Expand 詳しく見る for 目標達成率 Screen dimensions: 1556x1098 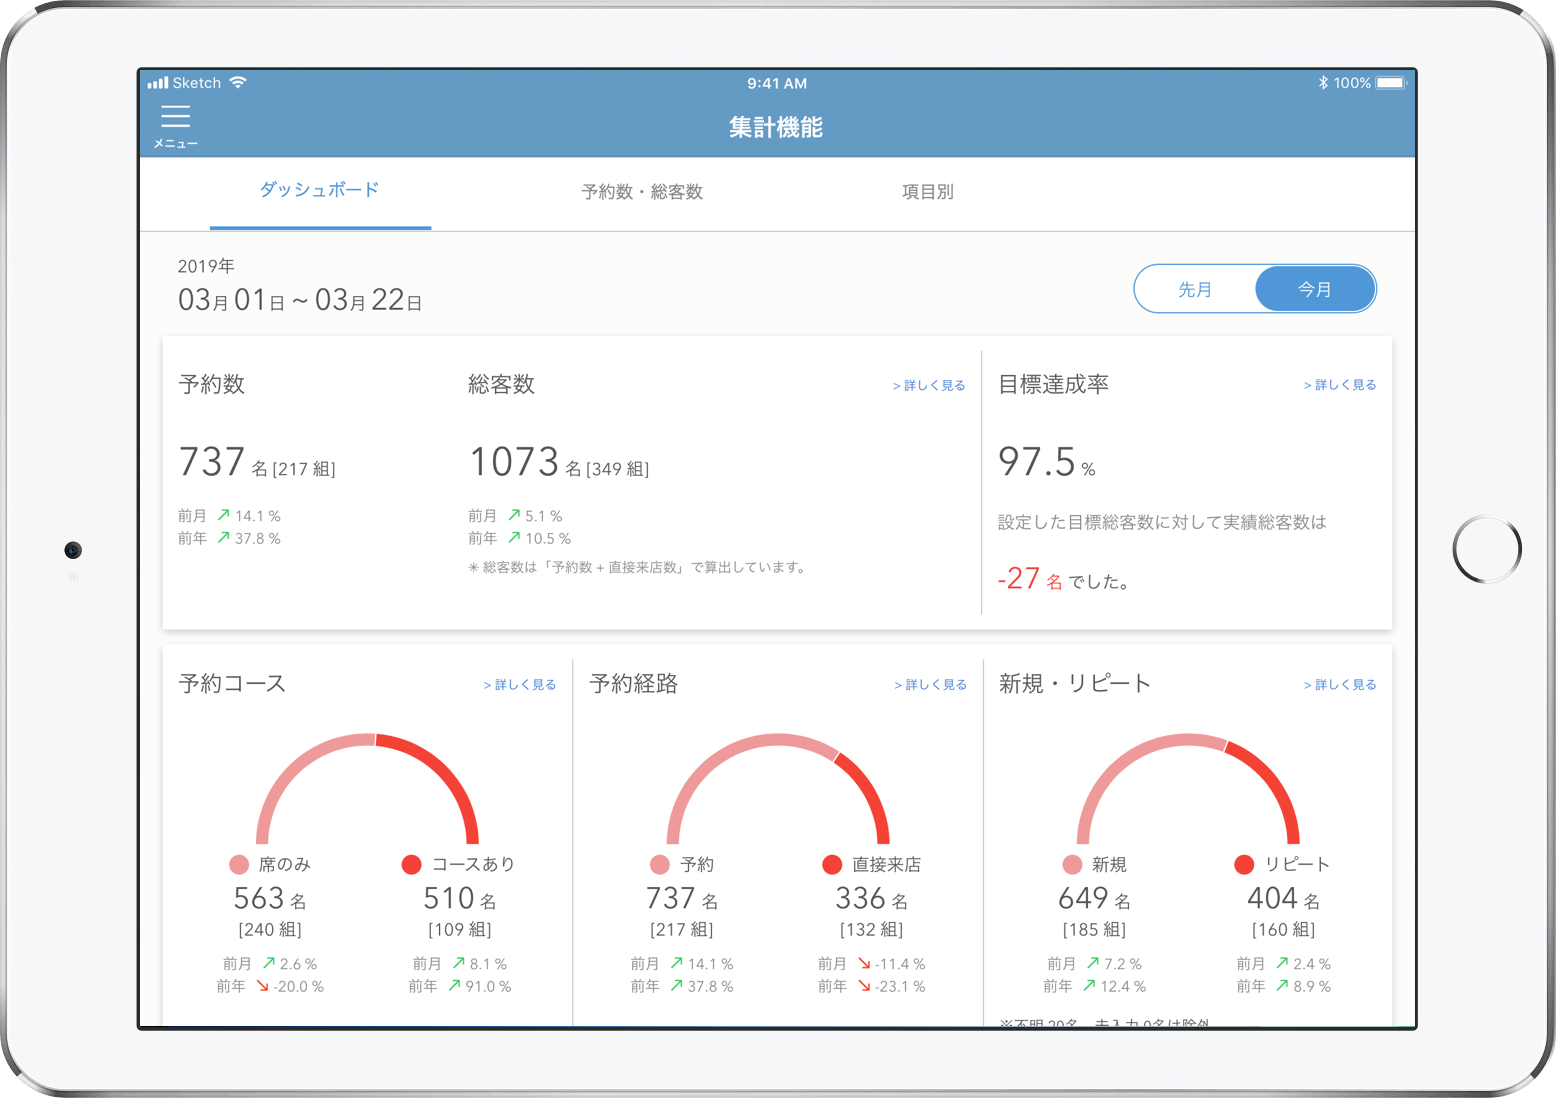point(1340,385)
